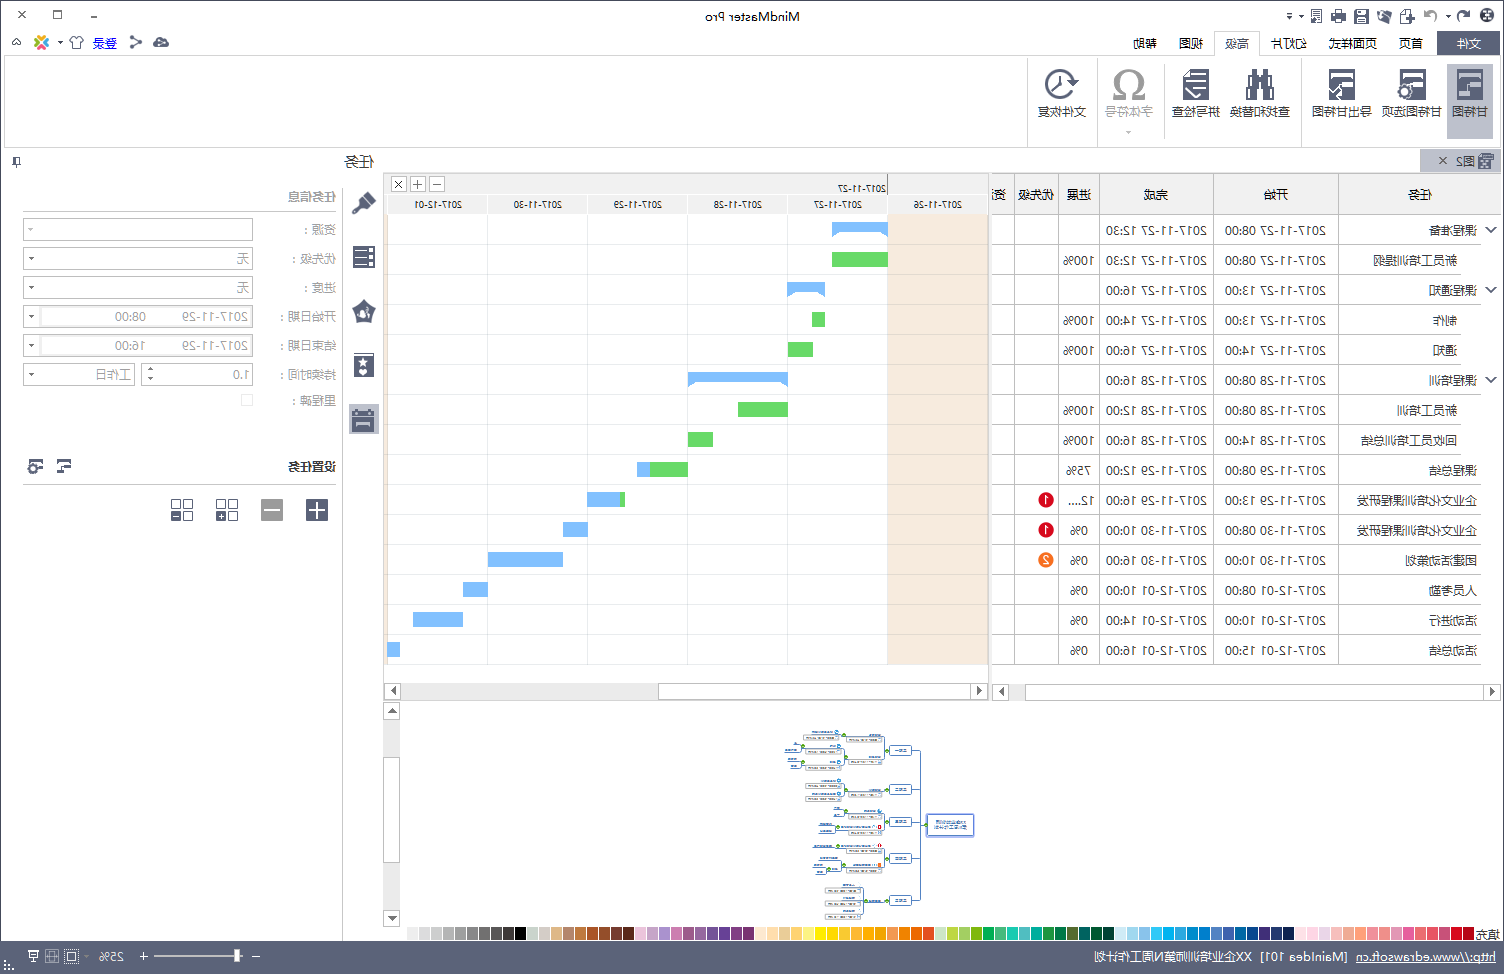Pin the 任务 panel with the pushpin

point(16,161)
